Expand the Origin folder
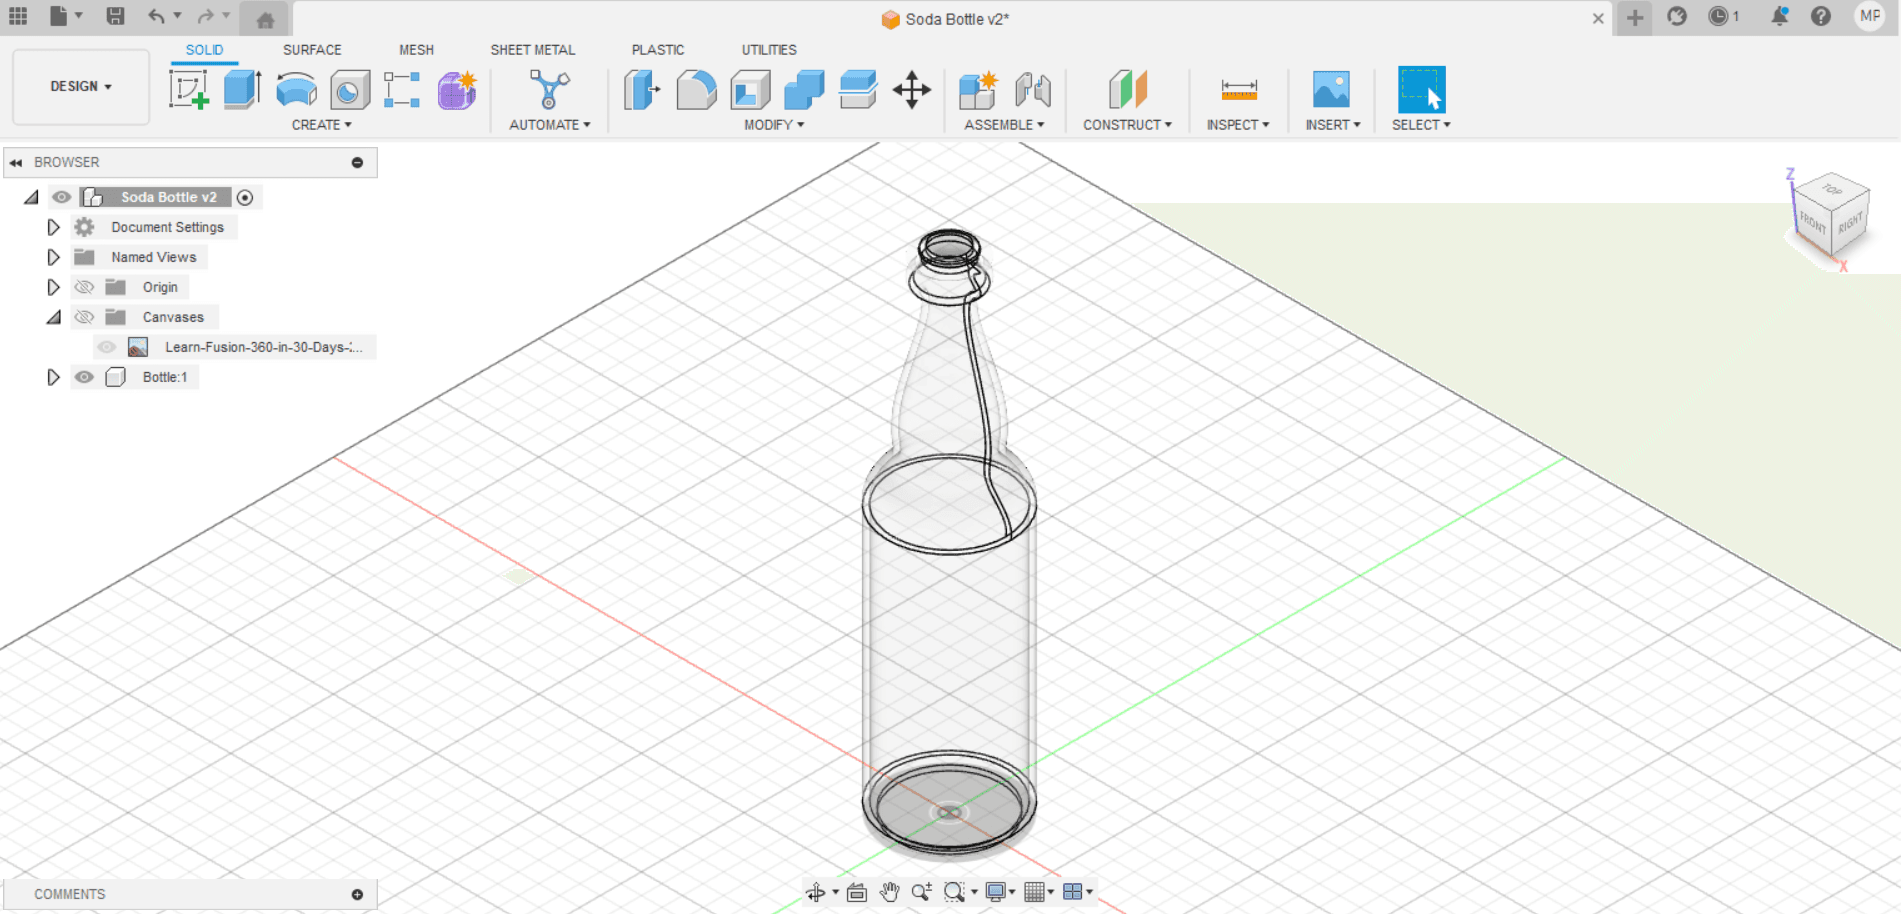1901x914 pixels. click(x=53, y=287)
